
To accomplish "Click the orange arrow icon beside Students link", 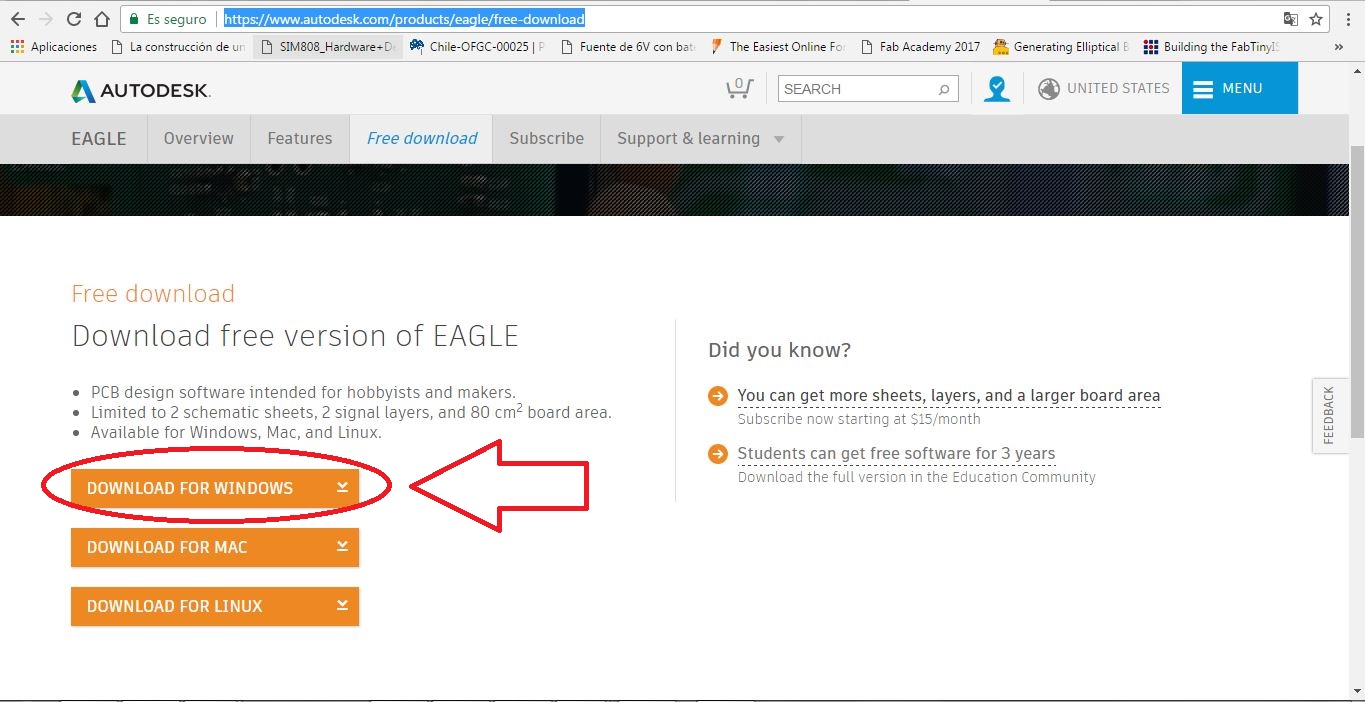I will tap(717, 454).
